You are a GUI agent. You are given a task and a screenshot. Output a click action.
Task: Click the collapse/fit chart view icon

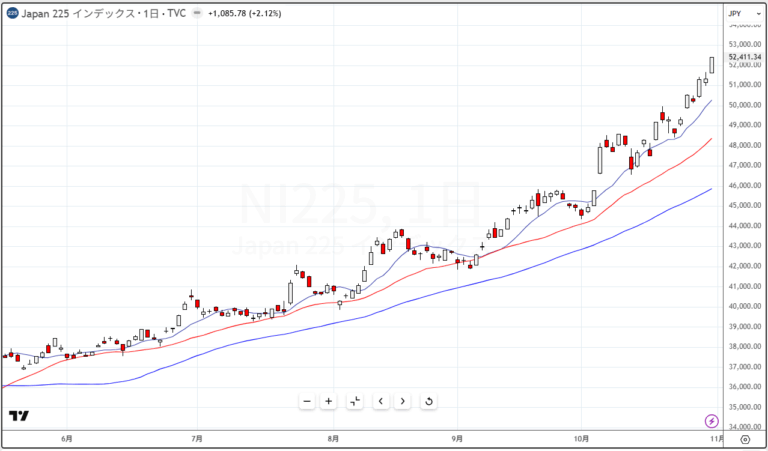point(354,402)
